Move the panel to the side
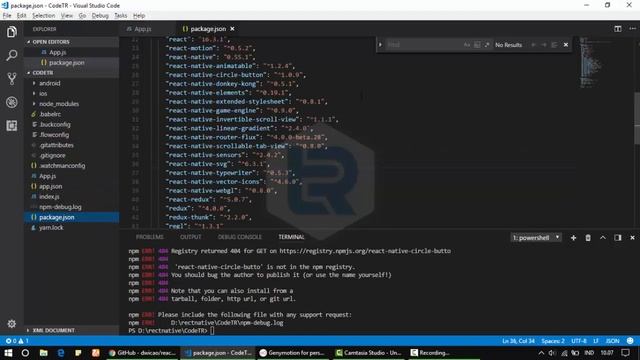Screen dimensions: 640x360 point(618,238)
